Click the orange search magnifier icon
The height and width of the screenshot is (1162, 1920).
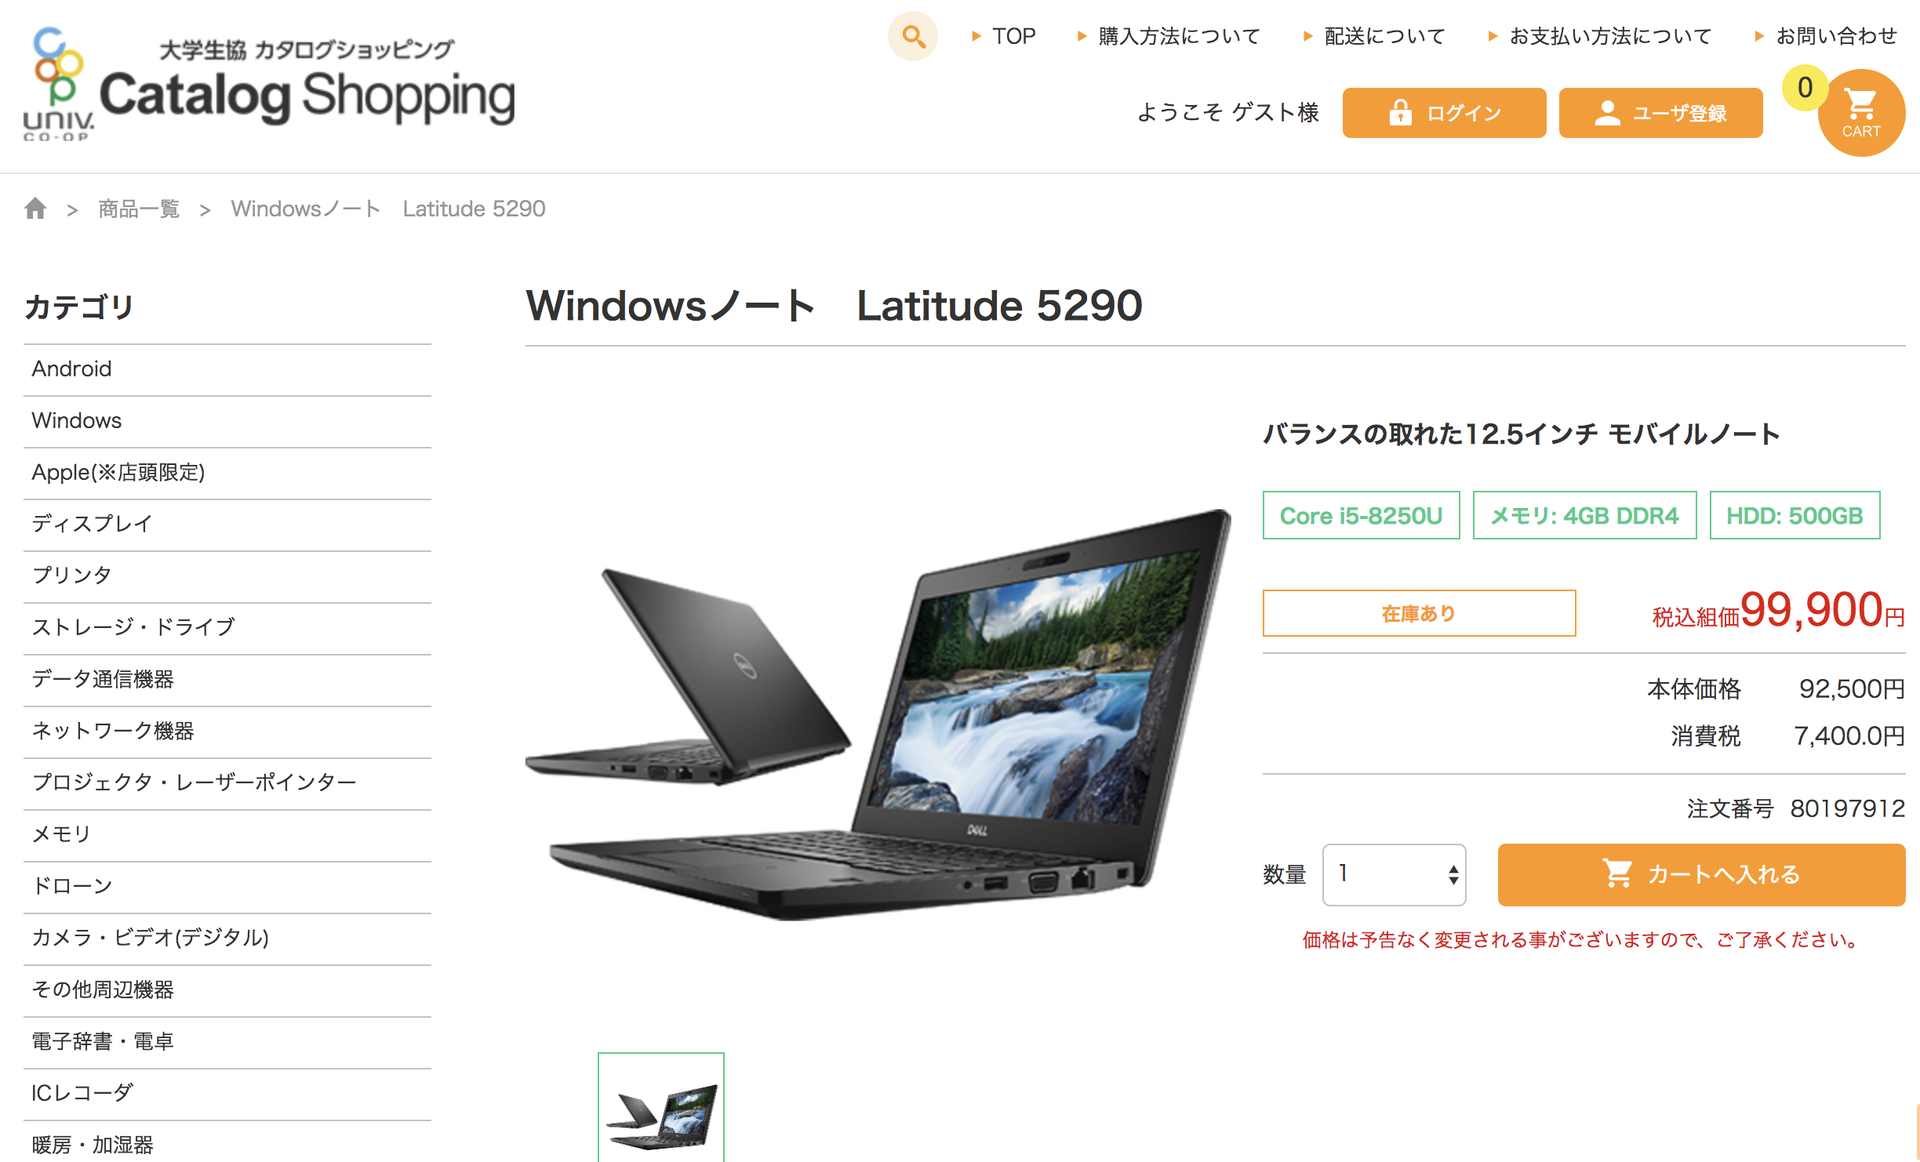coord(912,37)
